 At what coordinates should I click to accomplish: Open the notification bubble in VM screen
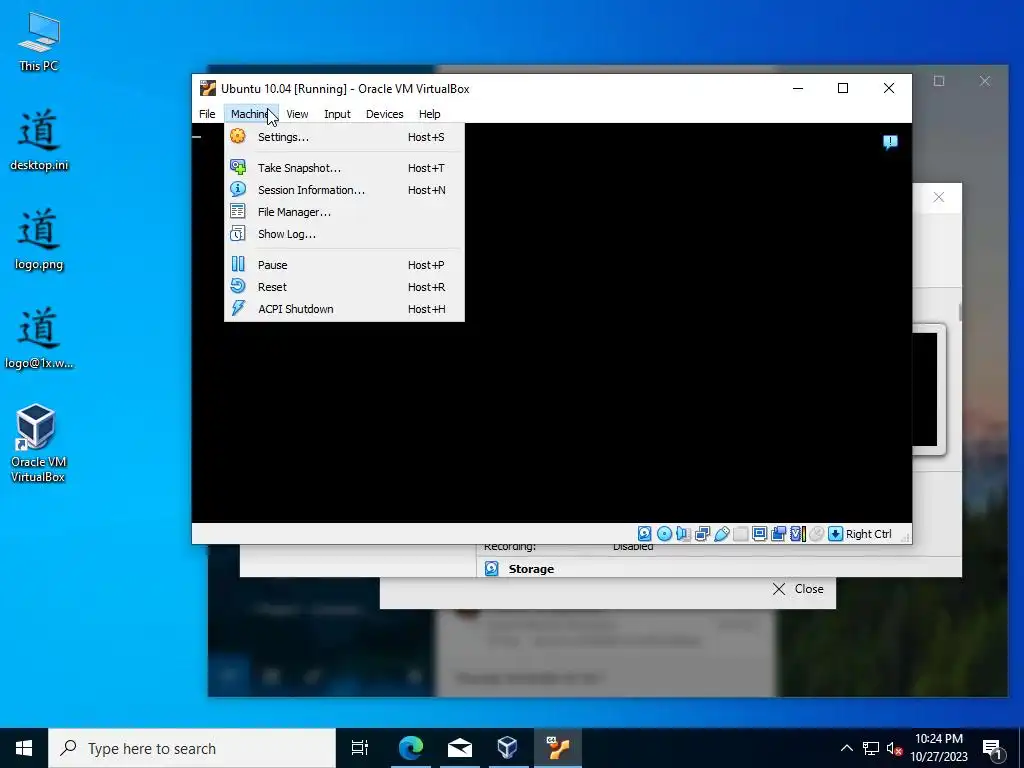[890, 142]
